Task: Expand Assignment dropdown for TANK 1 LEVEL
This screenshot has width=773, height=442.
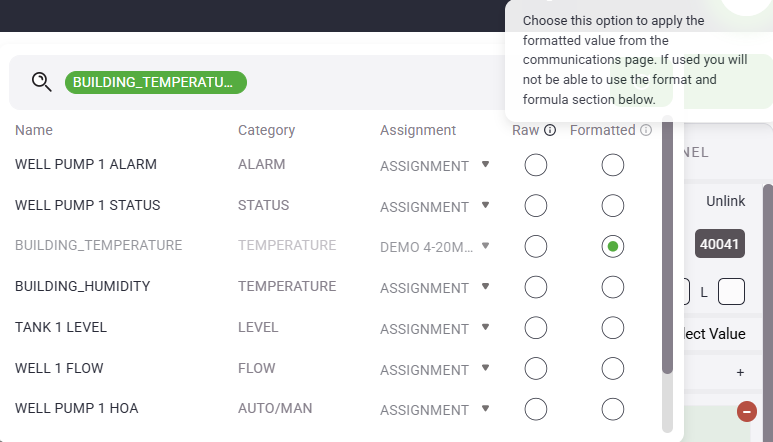Action: pyautogui.click(x=485, y=328)
